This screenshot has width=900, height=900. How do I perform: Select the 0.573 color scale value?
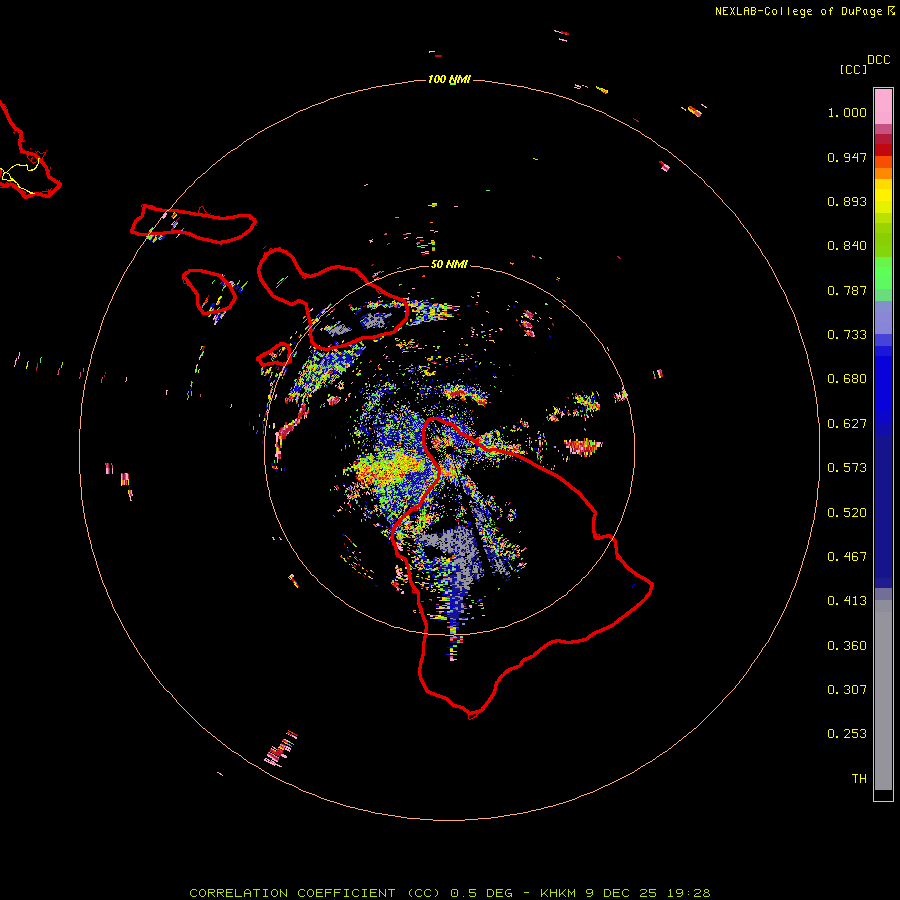pos(847,468)
